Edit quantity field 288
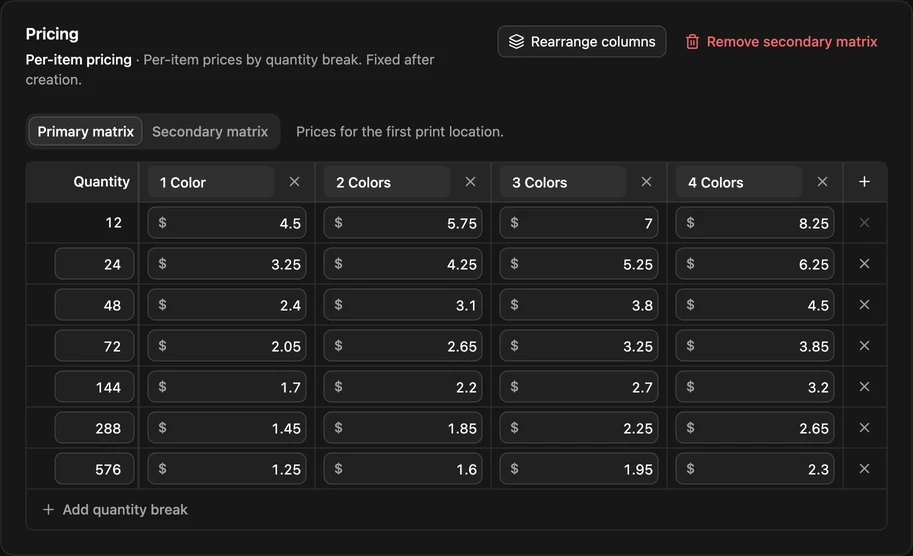This screenshot has width=913, height=556. pos(94,428)
